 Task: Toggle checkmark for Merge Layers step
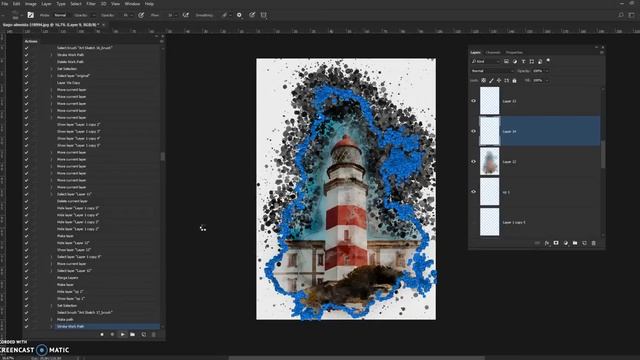tap(27, 278)
